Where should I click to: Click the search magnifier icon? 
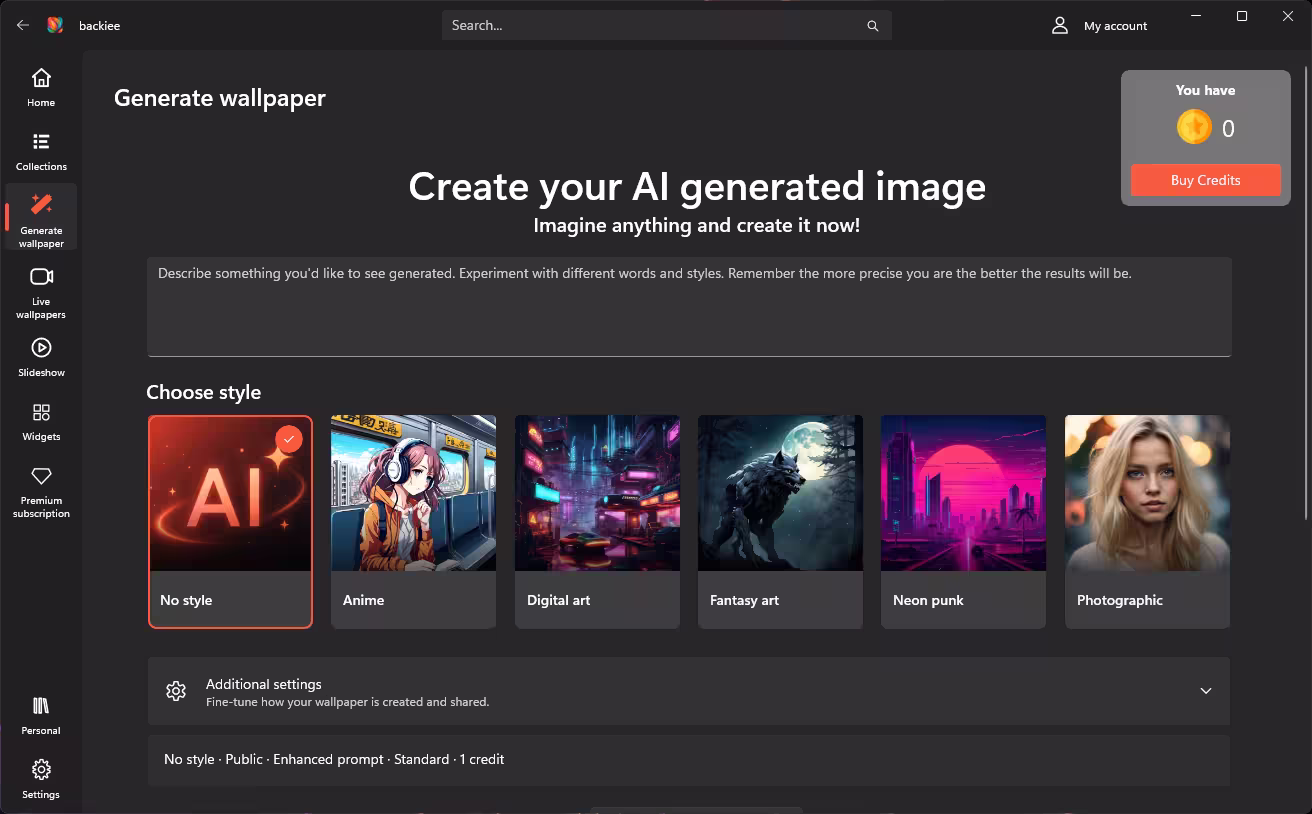[x=873, y=26]
